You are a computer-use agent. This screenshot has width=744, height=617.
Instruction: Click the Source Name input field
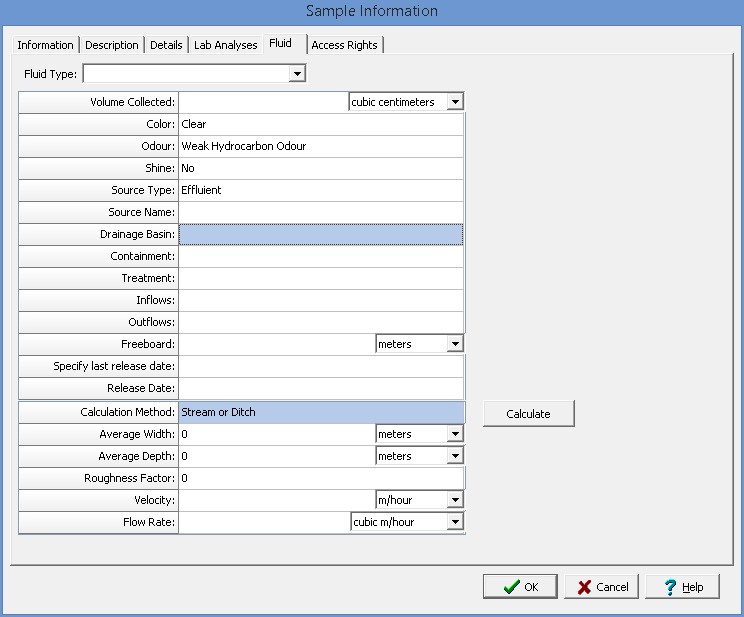click(x=320, y=212)
